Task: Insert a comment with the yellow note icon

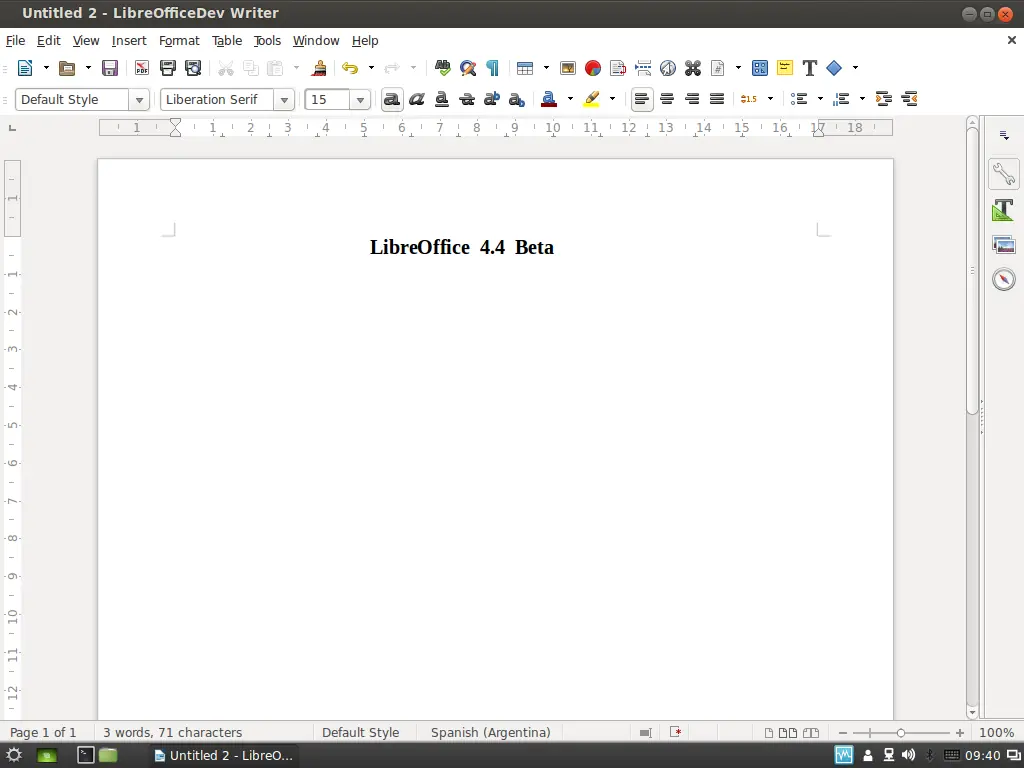Action: pyautogui.click(x=785, y=68)
